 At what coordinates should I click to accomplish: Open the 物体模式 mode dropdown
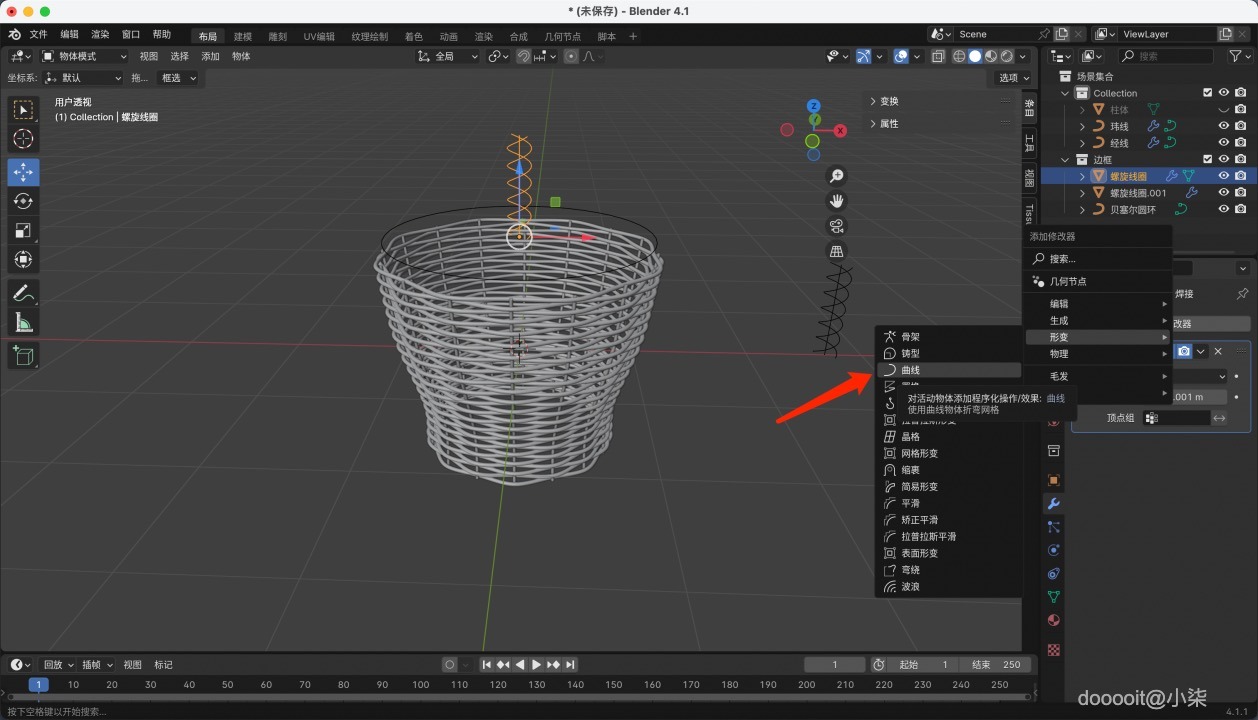point(84,56)
